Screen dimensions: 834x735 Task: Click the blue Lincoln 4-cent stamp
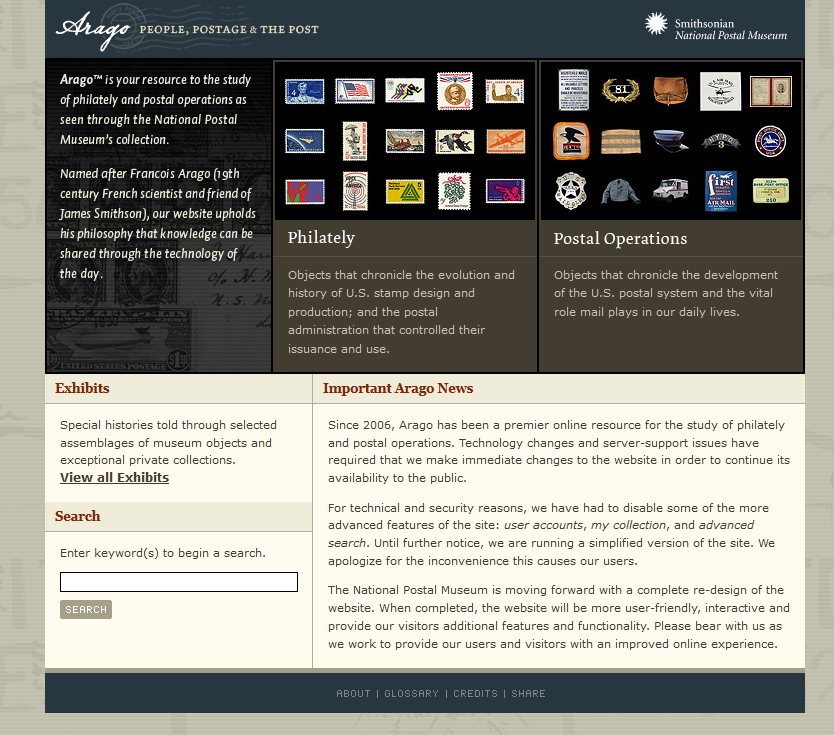tap(304, 91)
